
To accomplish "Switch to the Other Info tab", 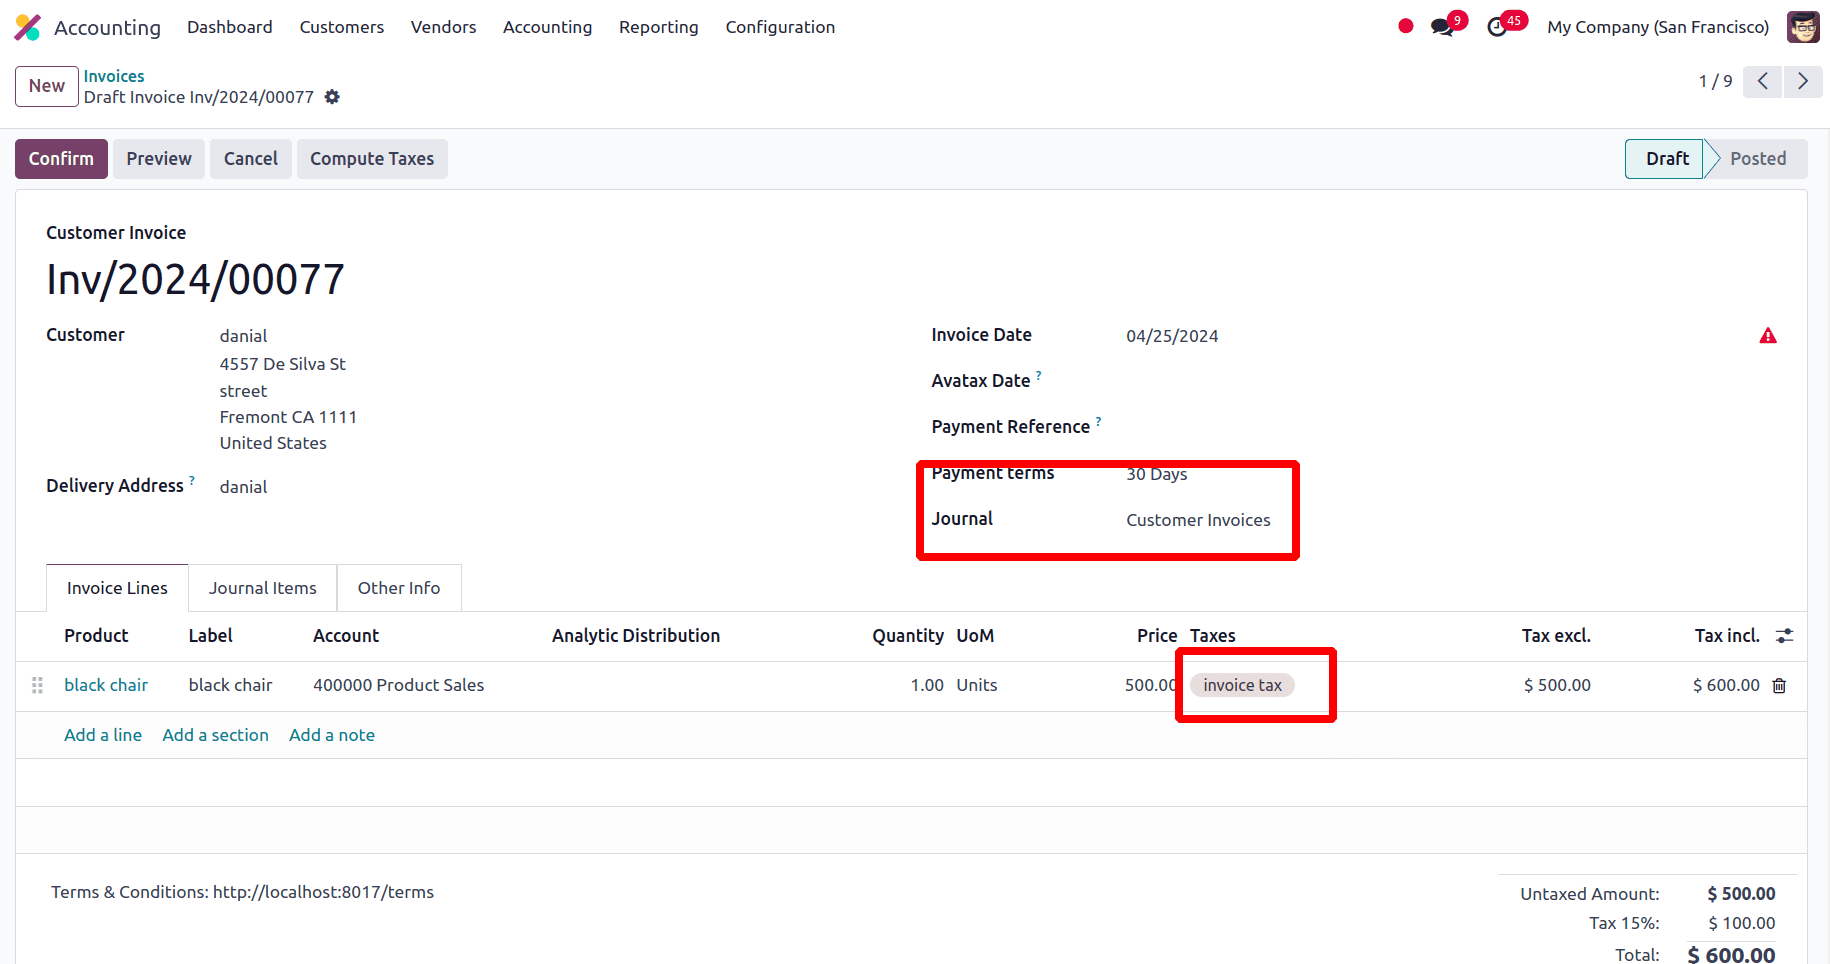I will click(x=399, y=588).
